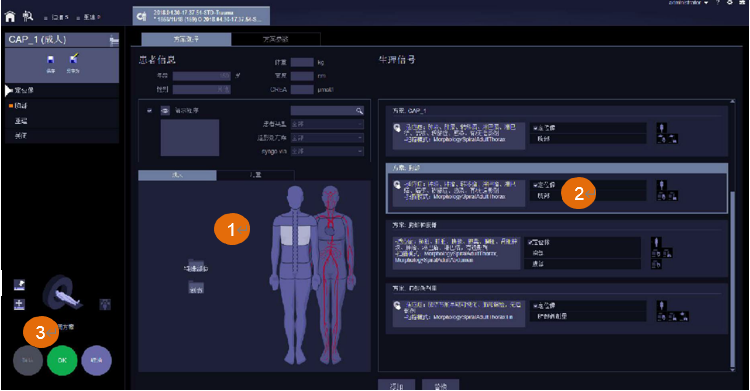The width and height of the screenshot is (750, 391).
Task: Confirm with the green OK button
Action: [x=62, y=360]
